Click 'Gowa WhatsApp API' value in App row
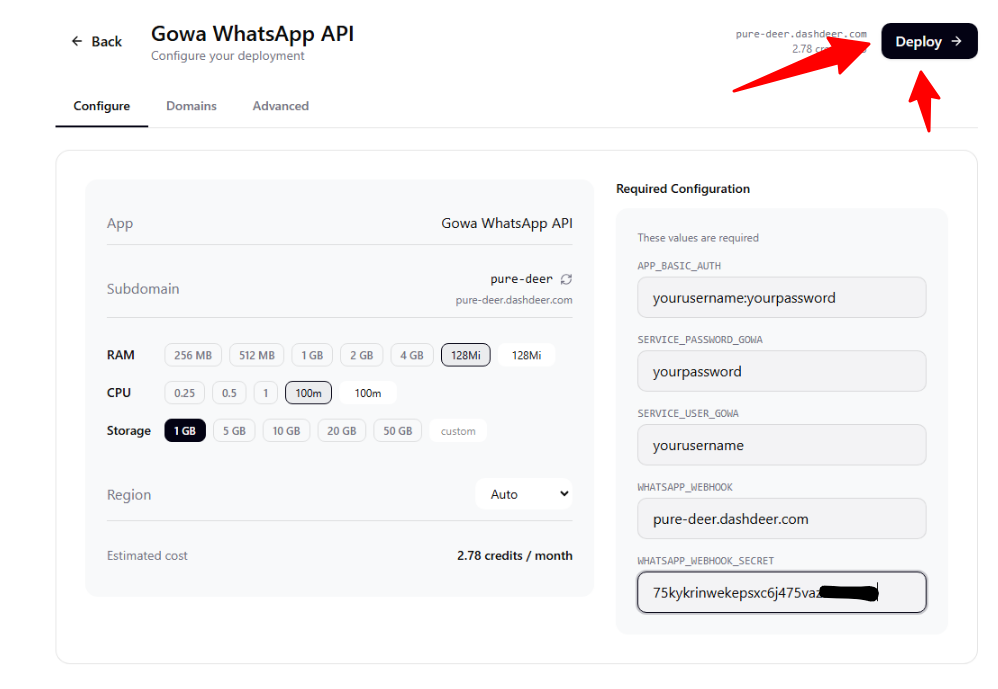Screen dimensions: 998x689 pyautogui.click(x=507, y=223)
